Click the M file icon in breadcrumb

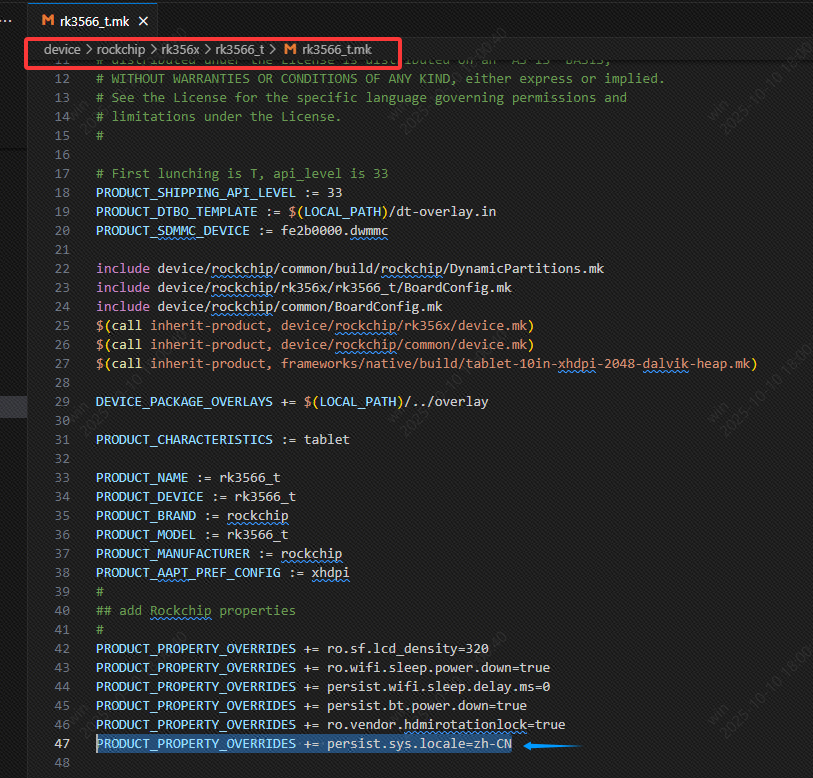click(x=290, y=49)
